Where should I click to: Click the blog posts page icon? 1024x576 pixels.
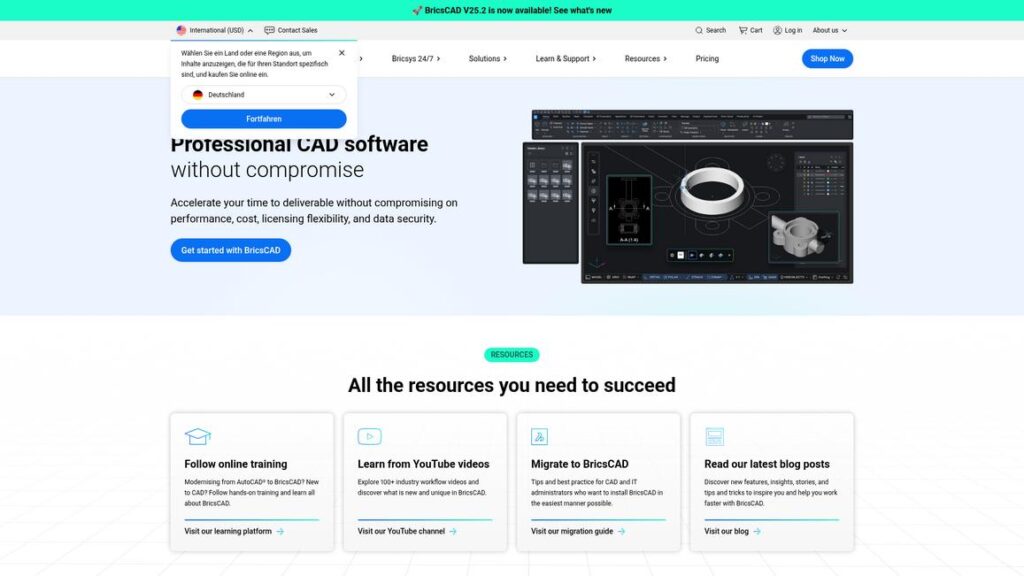click(714, 436)
